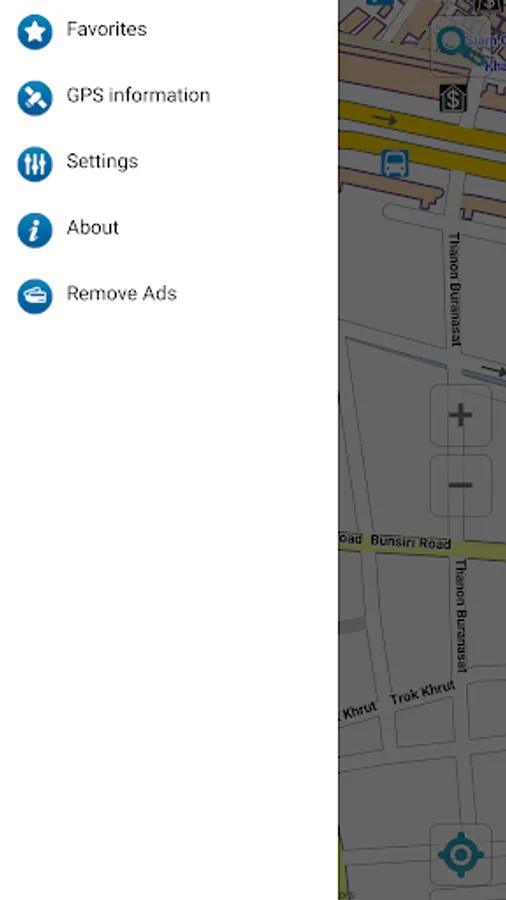Zoom in with the plus button

tap(461, 415)
